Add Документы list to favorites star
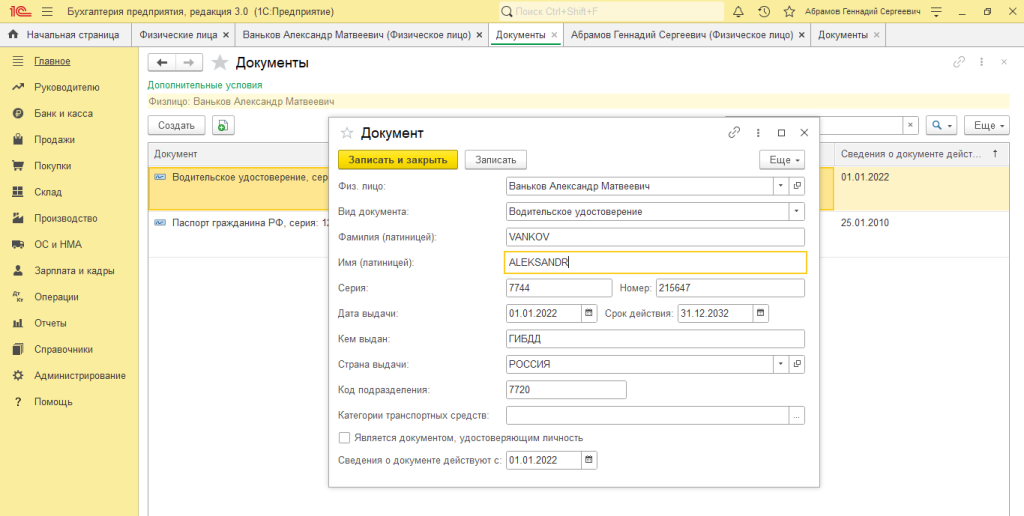Screen dimensions: 1024x516 tap(220, 63)
